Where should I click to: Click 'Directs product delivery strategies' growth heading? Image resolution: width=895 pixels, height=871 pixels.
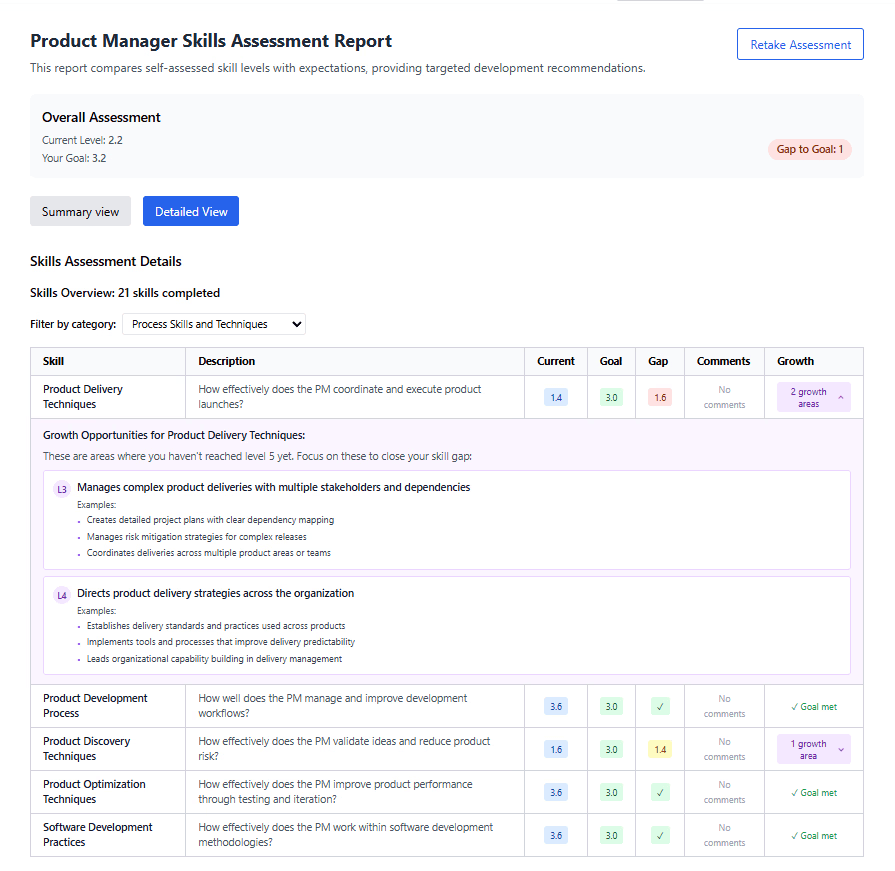215,593
